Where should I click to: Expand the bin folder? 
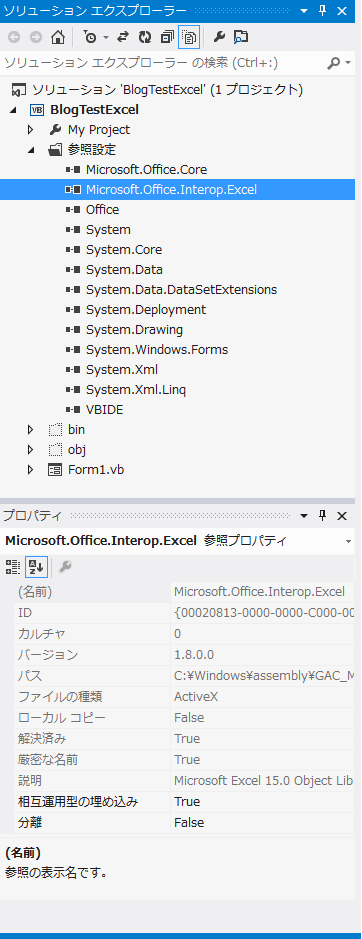pos(31,429)
